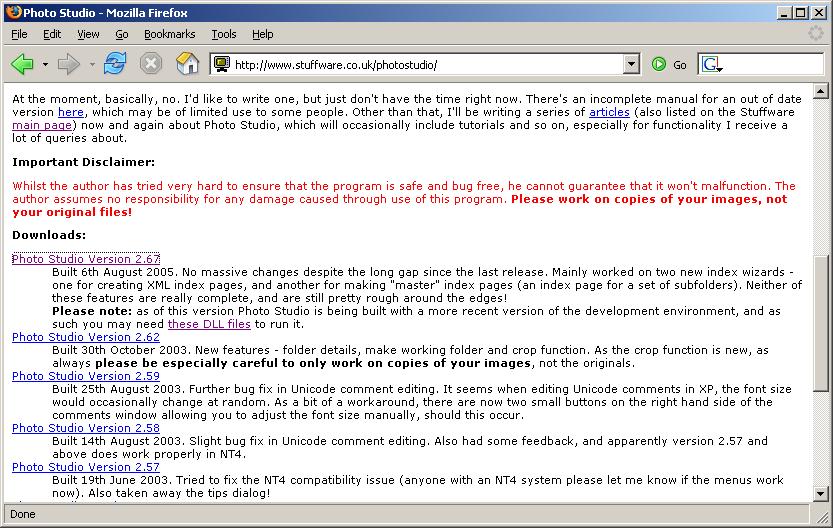Viewport: 833px width, 528px height.
Task: Click the 'Important Disclaimer:' heading
Action: pos(83,162)
